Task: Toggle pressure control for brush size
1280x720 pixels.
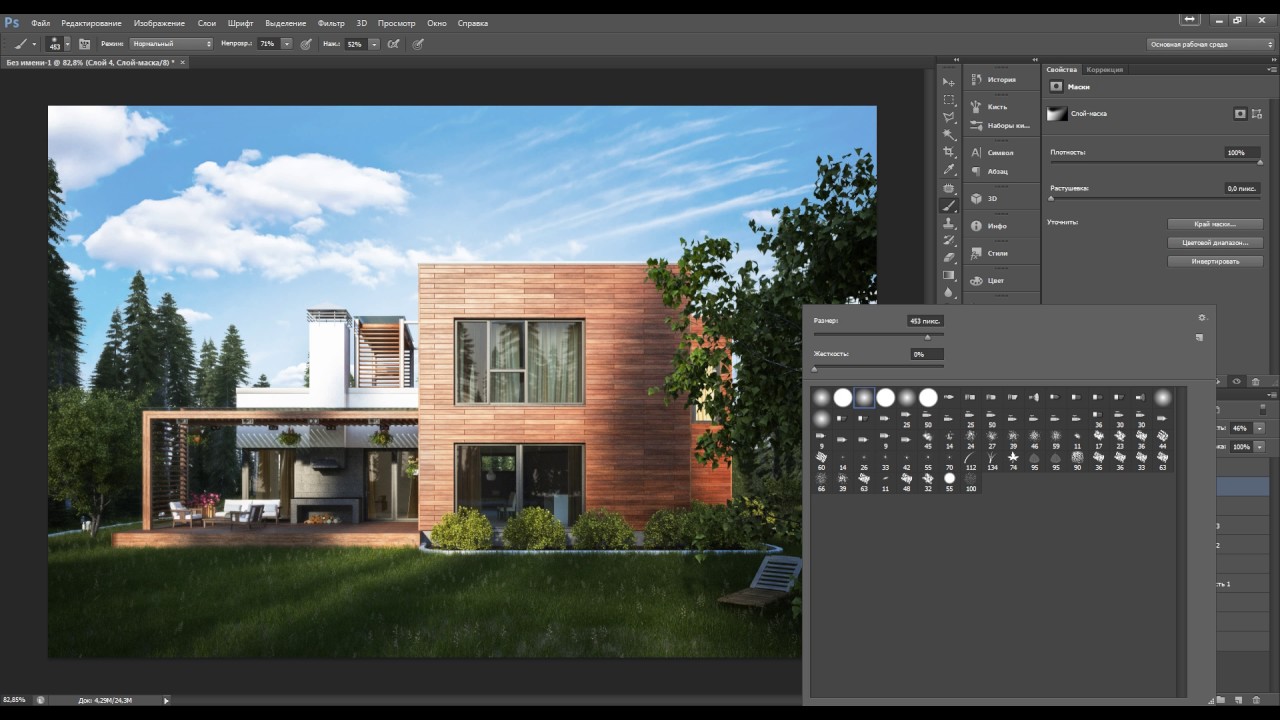Action: (x=418, y=44)
